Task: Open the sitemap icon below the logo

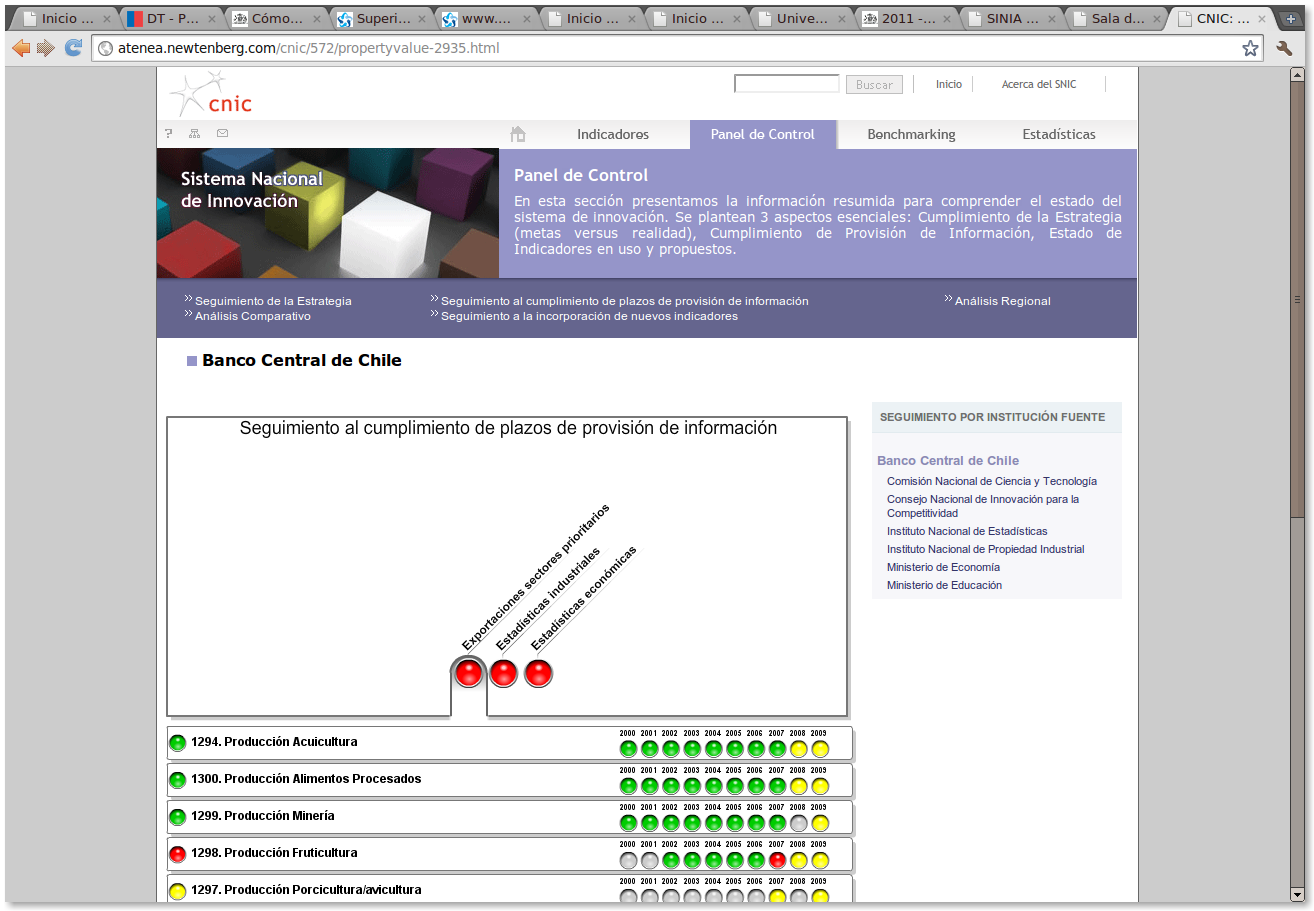Action: (x=195, y=134)
